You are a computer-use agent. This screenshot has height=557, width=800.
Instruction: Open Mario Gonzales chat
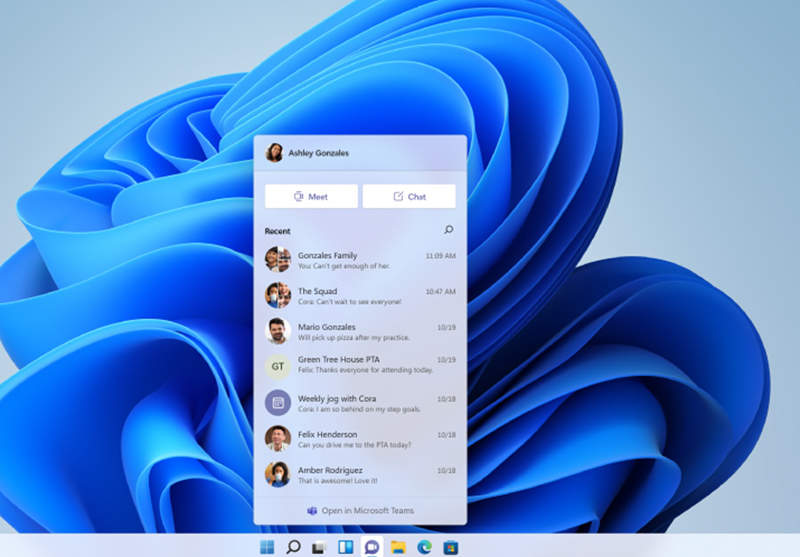(x=360, y=331)
